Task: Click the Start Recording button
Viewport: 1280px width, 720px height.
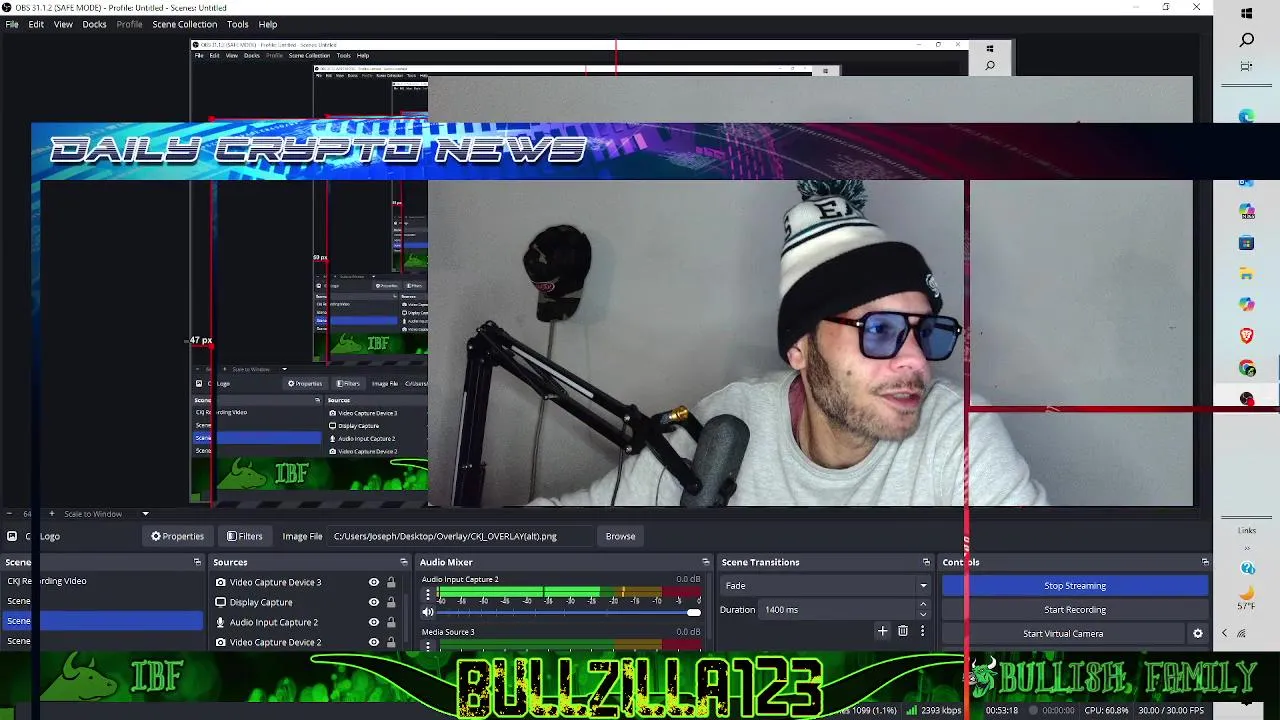Action: coord(1075,610)
